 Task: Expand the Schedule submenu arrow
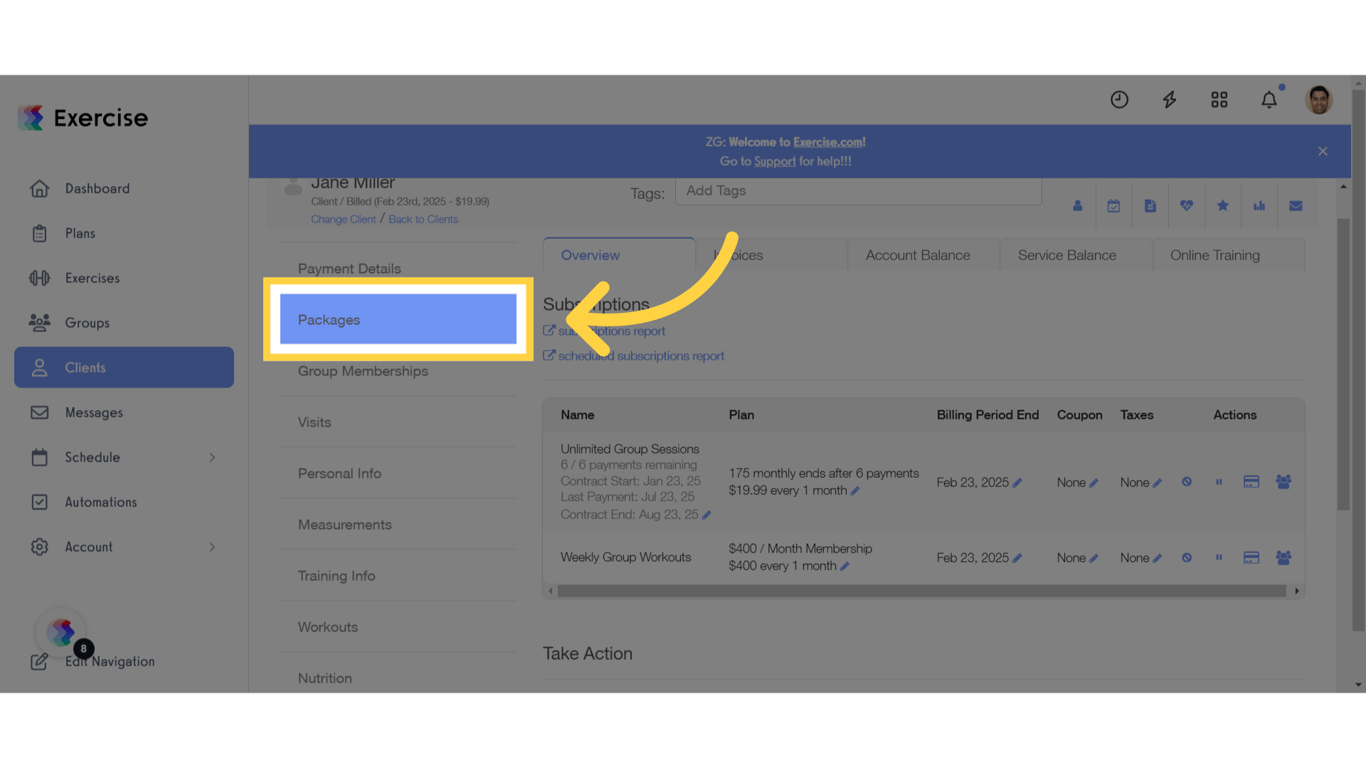[212, 457]
